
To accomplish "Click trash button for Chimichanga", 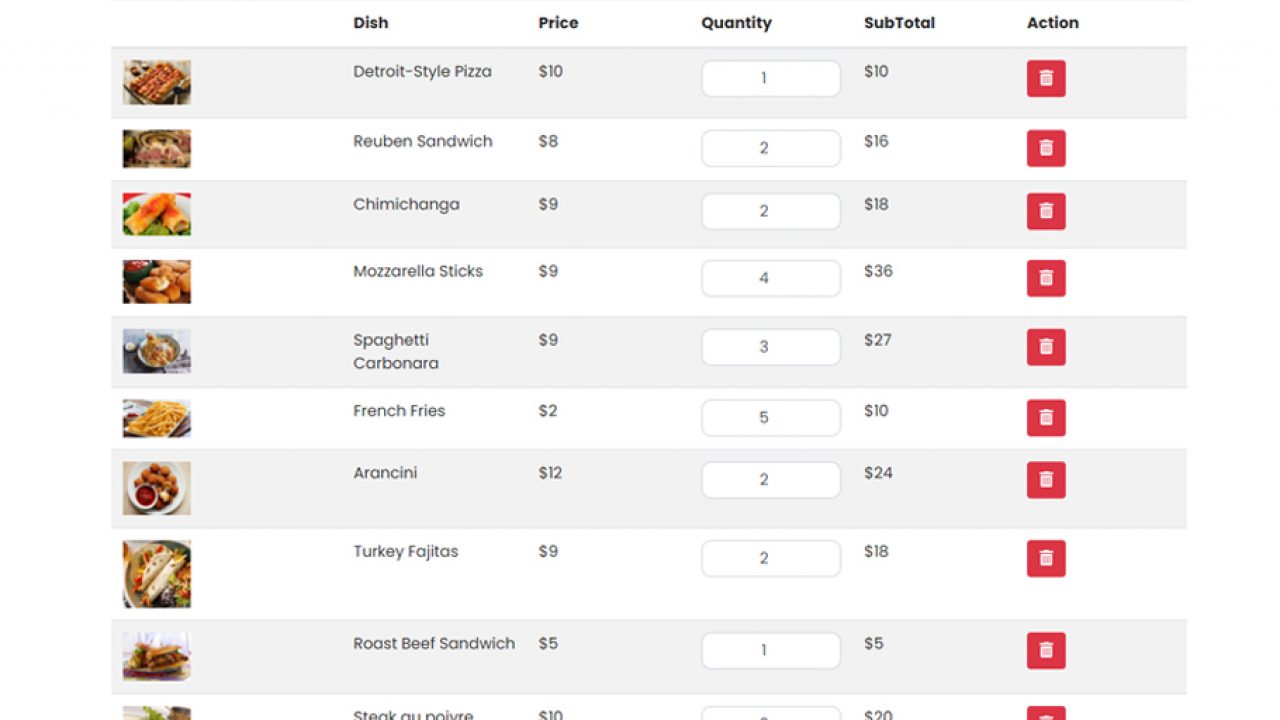I will [x=1046, y=211].
